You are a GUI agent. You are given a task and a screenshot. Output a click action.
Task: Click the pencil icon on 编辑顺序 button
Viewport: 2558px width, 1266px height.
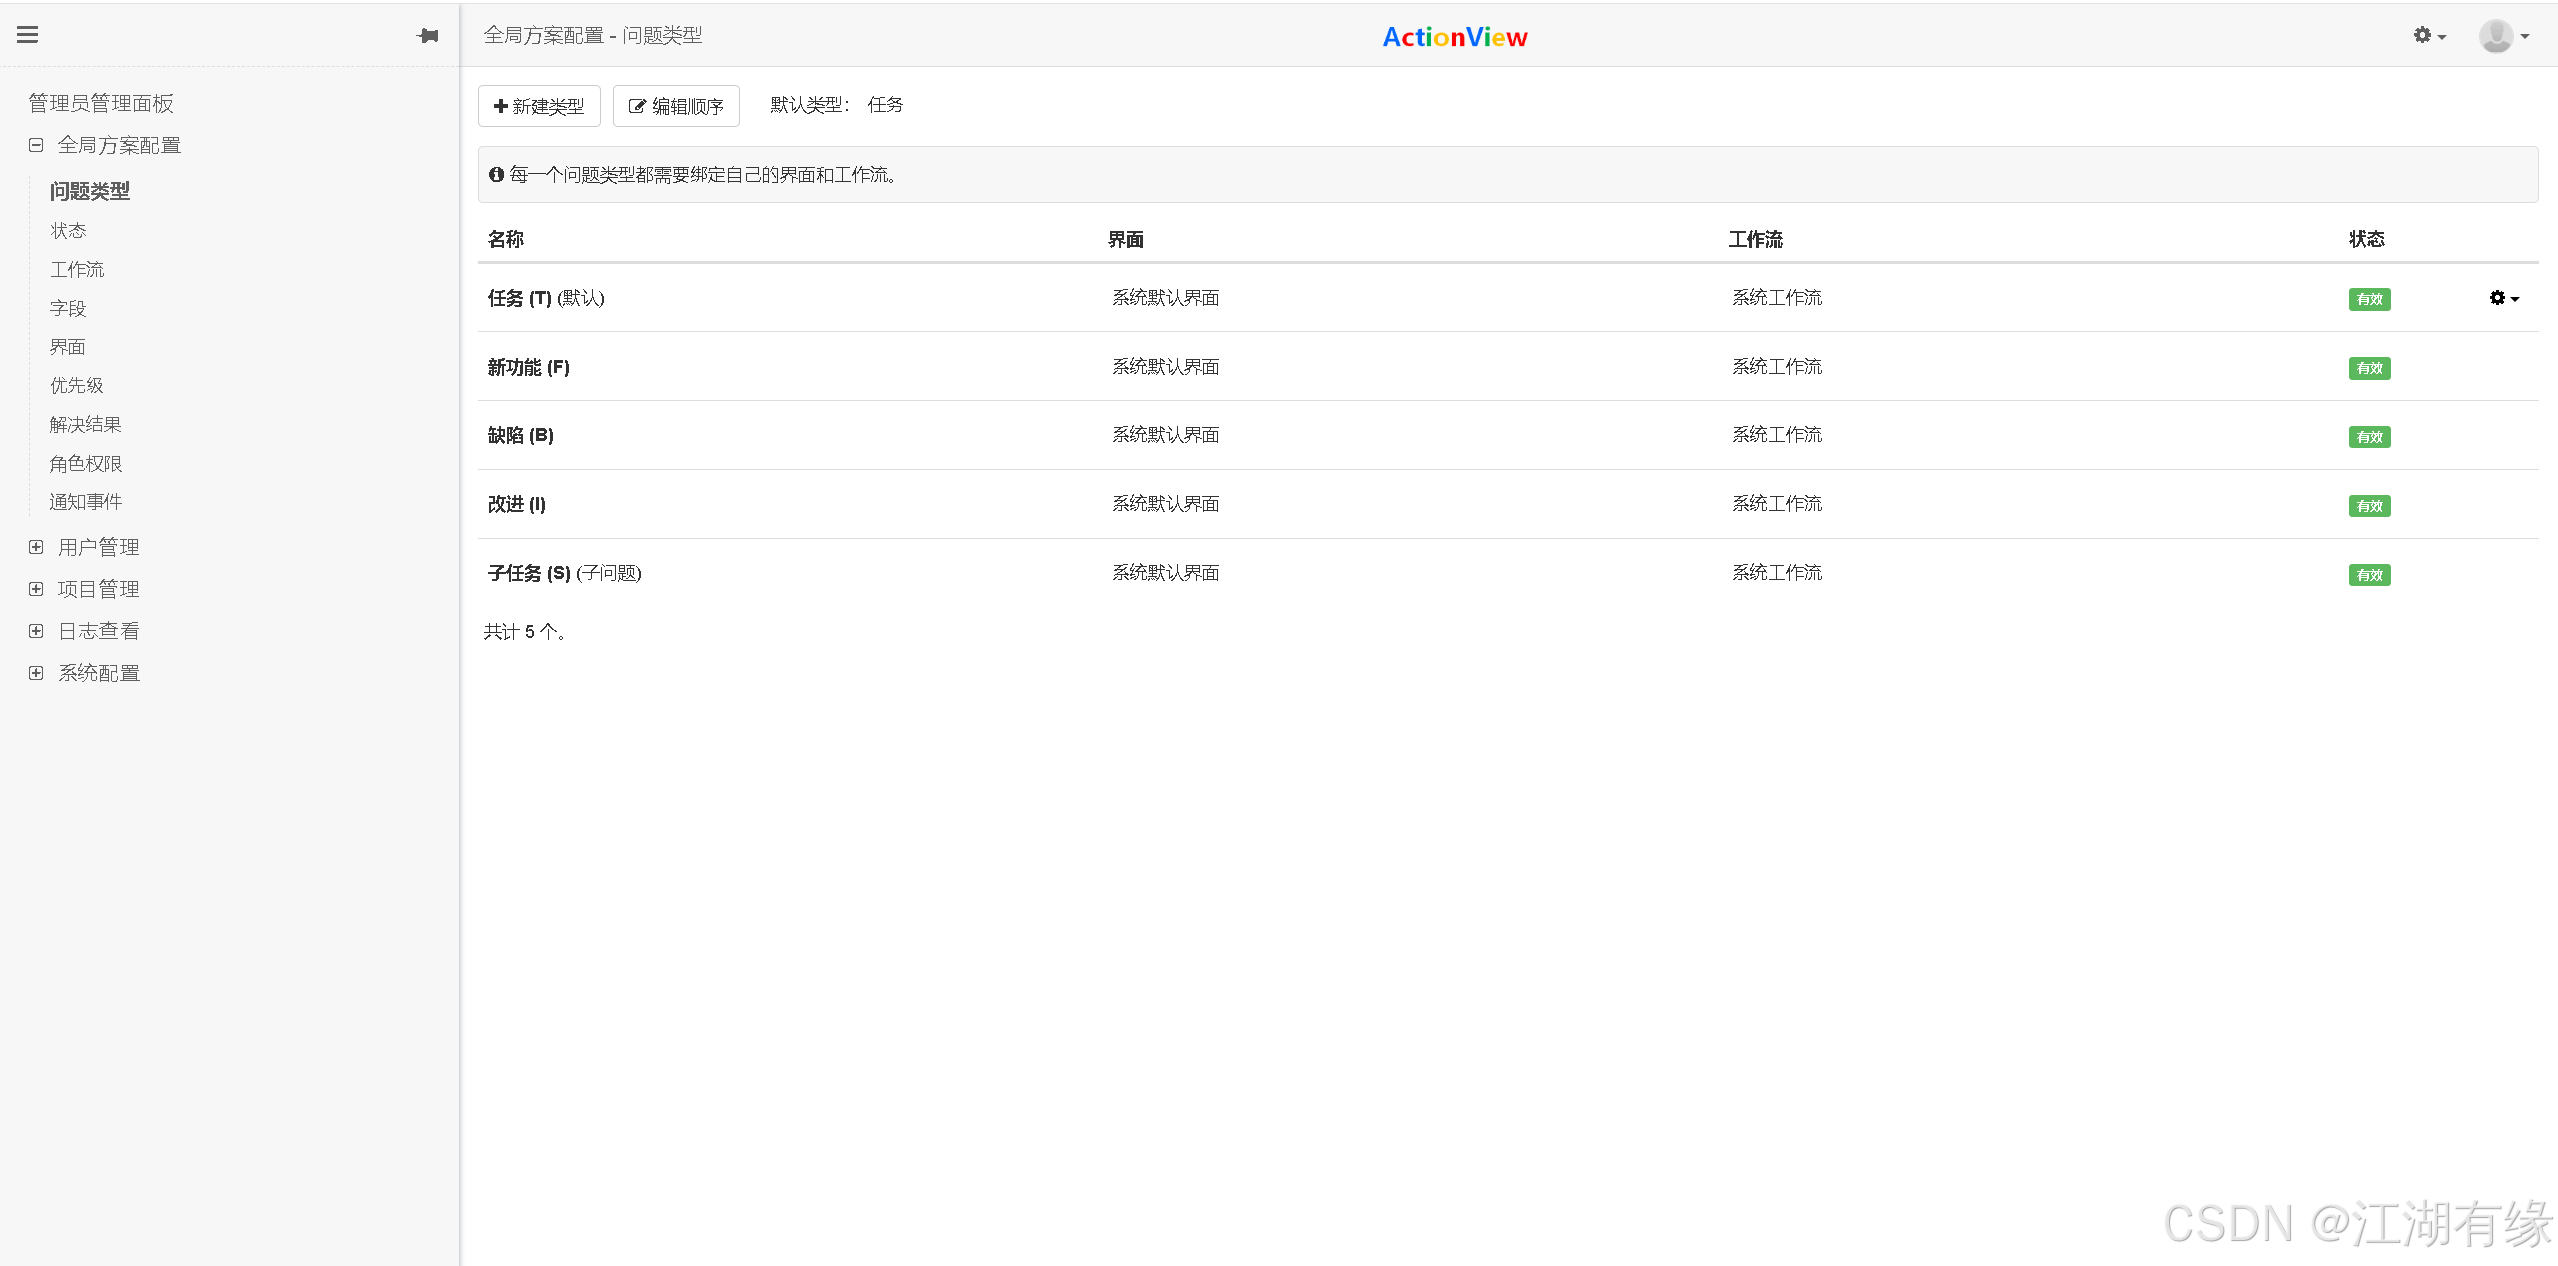pos(637,105)
